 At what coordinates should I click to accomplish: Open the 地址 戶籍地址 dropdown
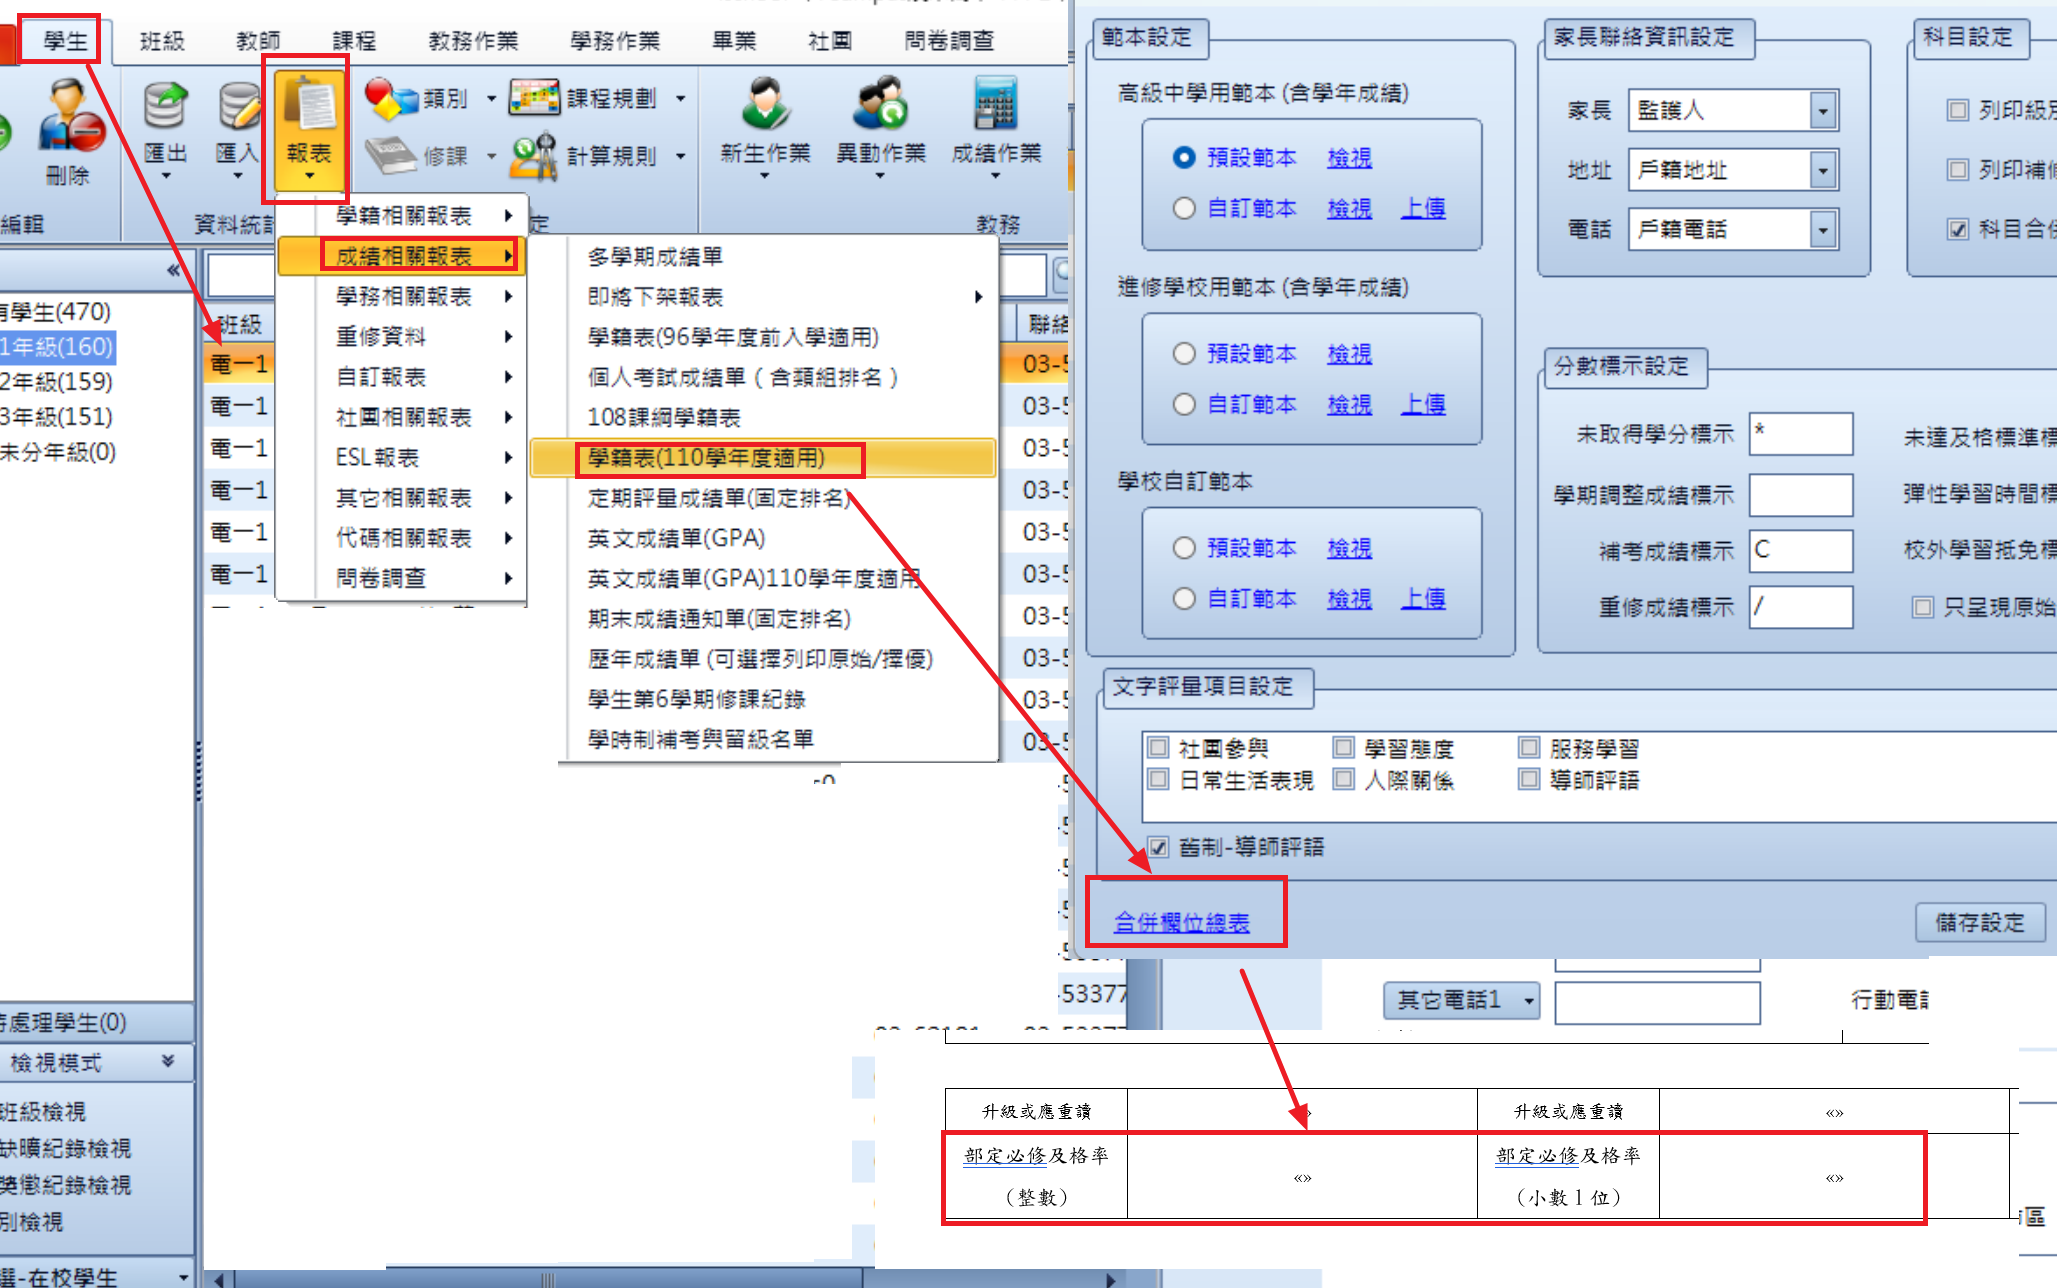pyautogui.click(x=1823, y=170)
